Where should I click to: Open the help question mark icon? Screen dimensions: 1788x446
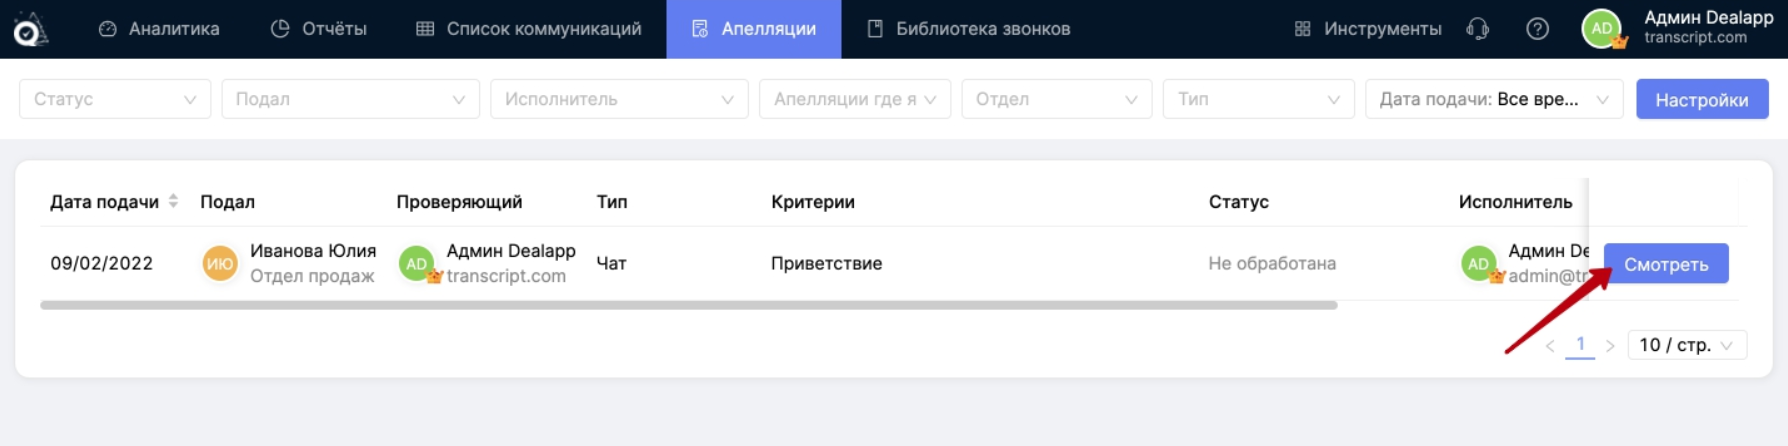1537,29
